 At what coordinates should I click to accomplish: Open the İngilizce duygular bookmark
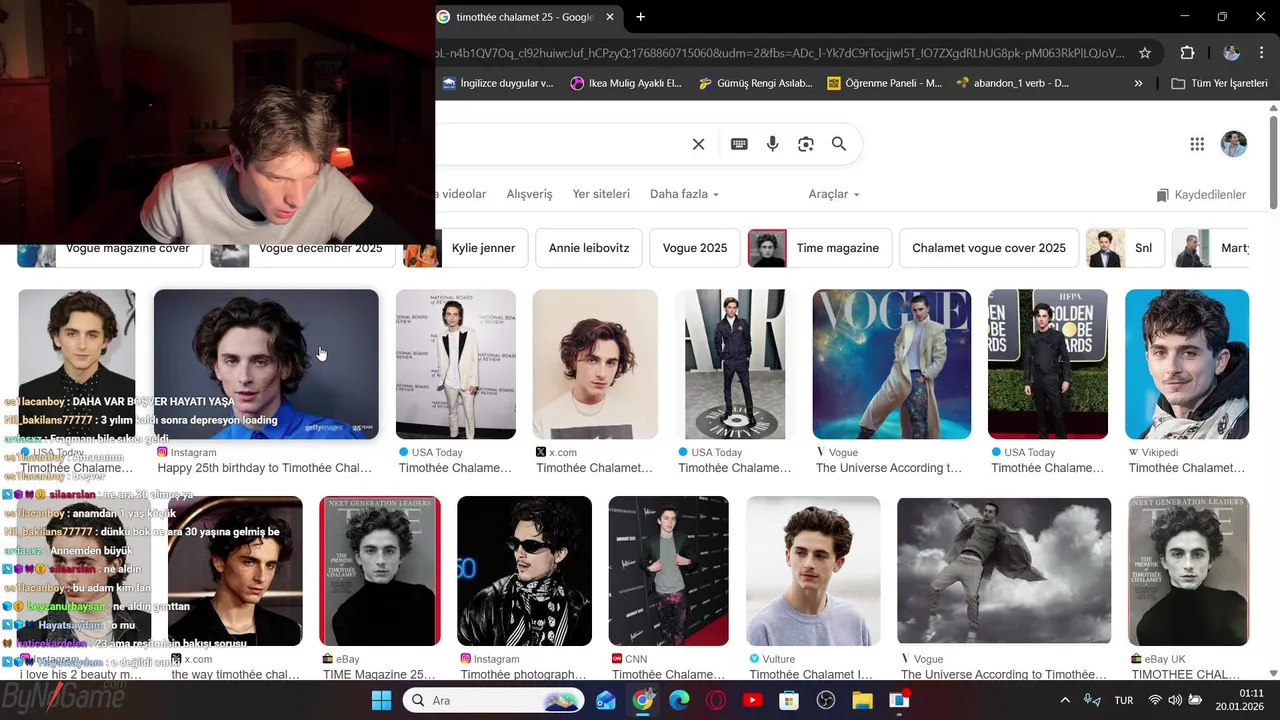498,83
